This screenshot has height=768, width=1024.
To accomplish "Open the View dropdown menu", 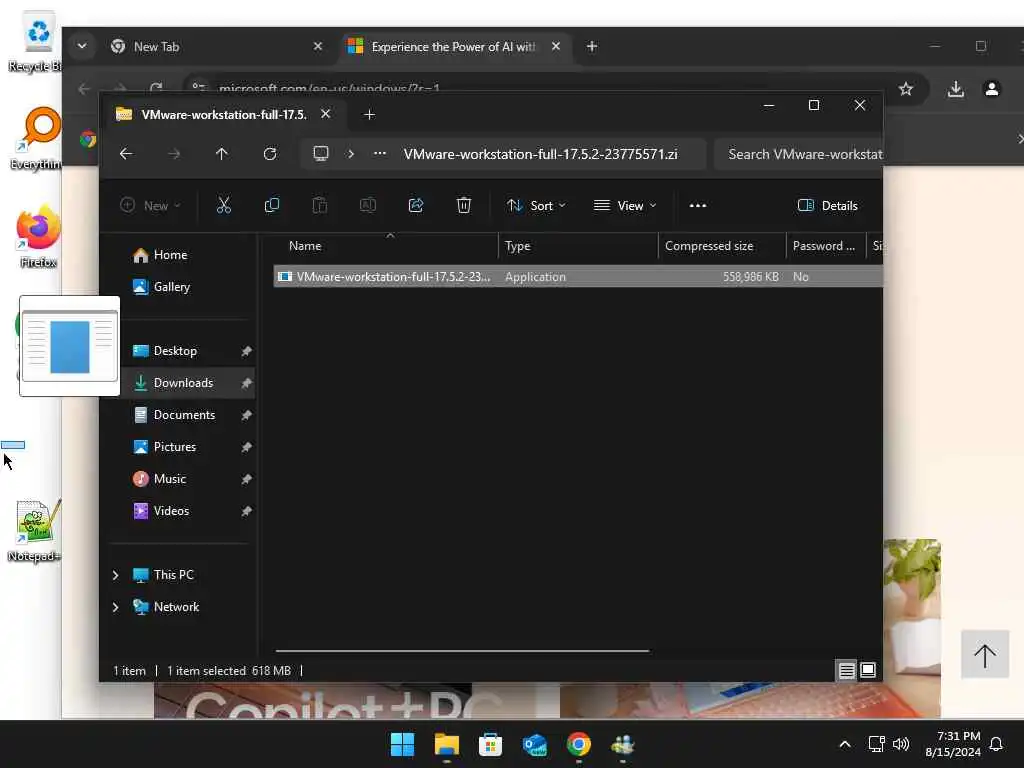I will coord(625,205).
